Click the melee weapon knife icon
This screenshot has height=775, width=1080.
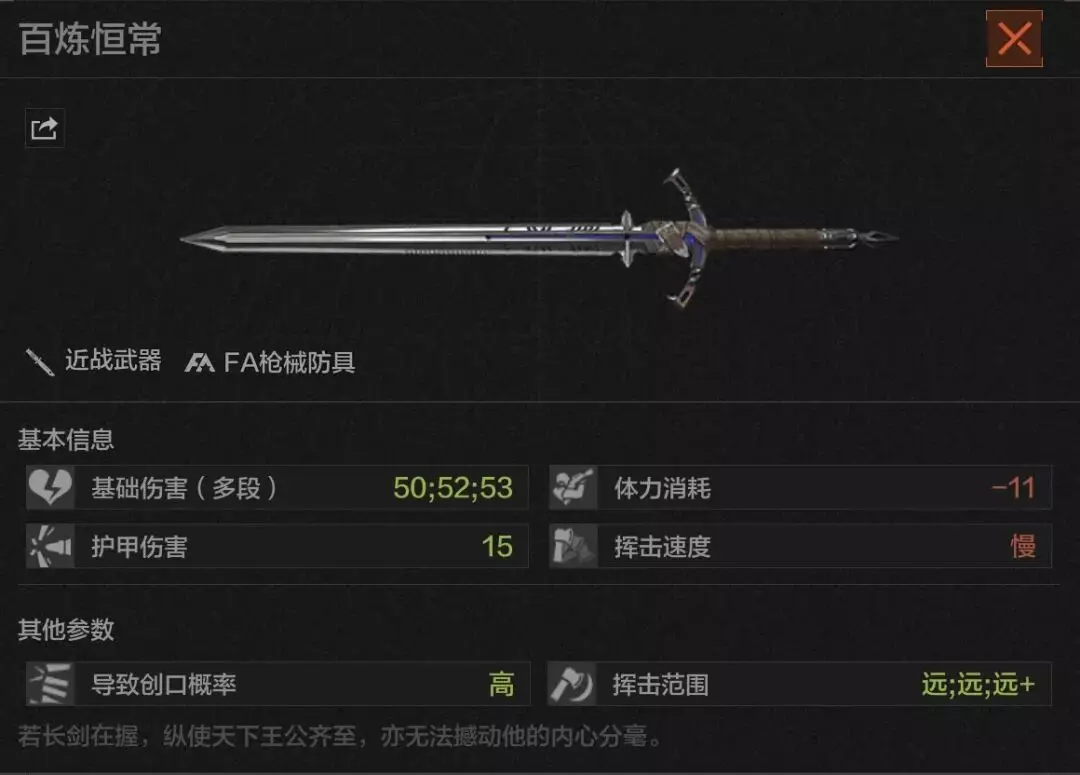coord(39,362)
